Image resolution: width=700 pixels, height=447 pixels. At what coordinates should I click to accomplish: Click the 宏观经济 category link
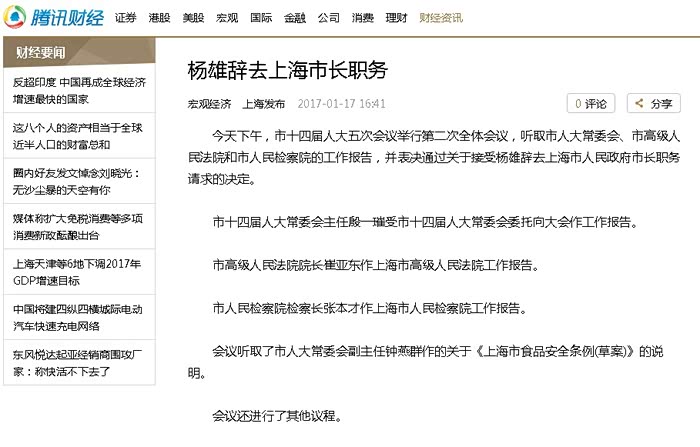[209, 104]
